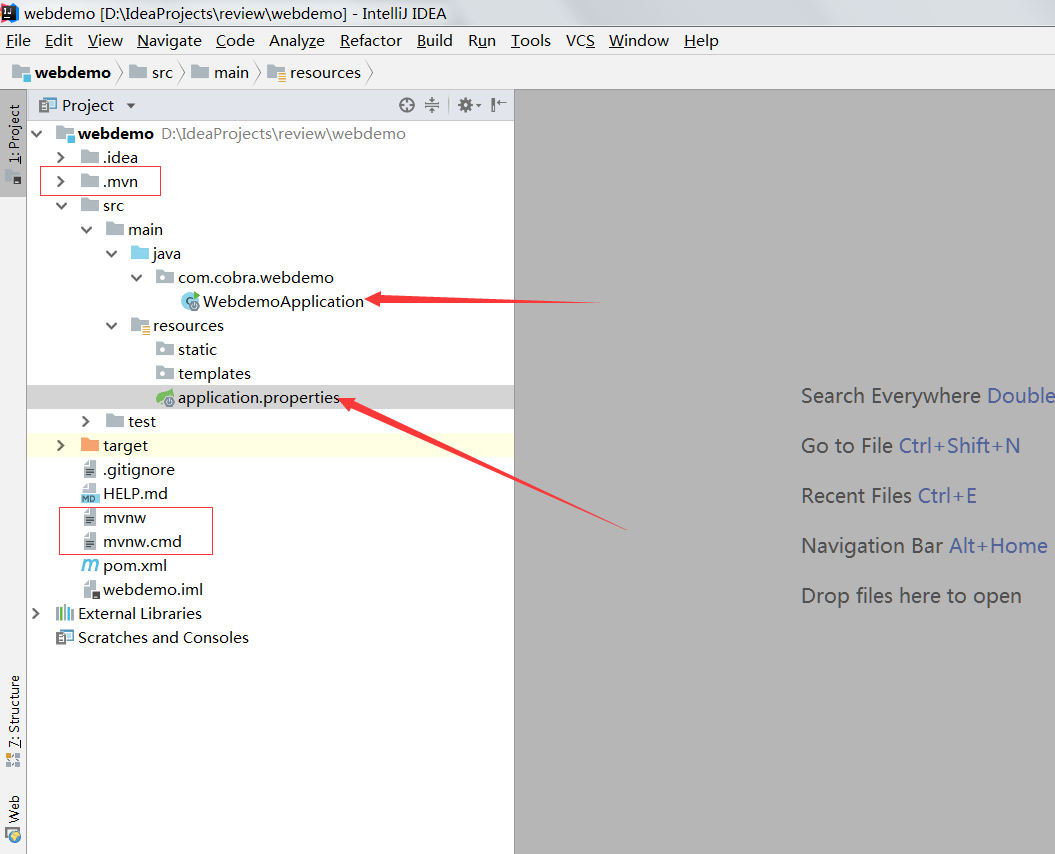
Task: Open the Structure tool window sidebar tab
Action: coord(13,721)
